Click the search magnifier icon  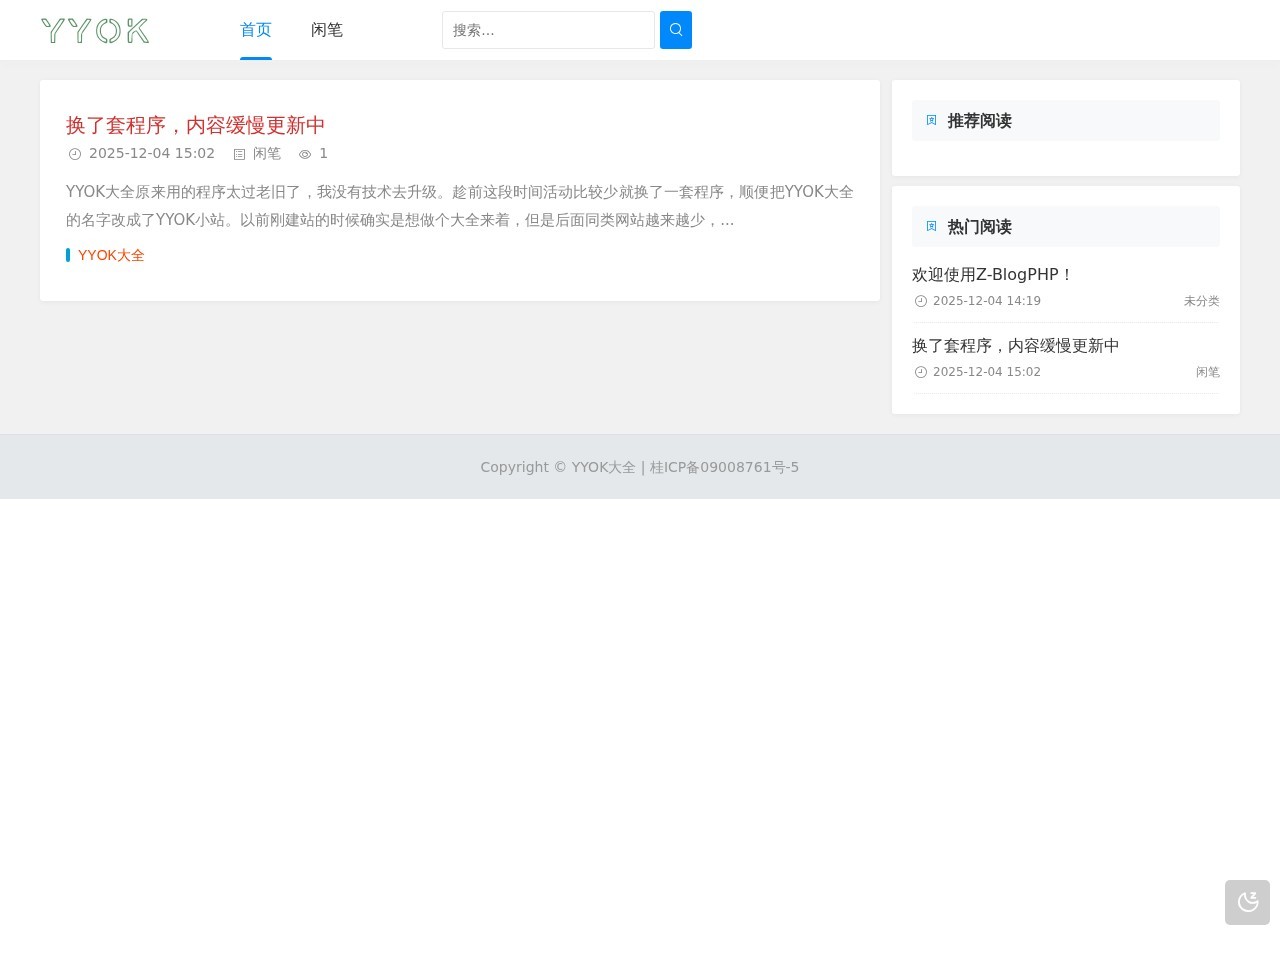[x=675, y=30]
